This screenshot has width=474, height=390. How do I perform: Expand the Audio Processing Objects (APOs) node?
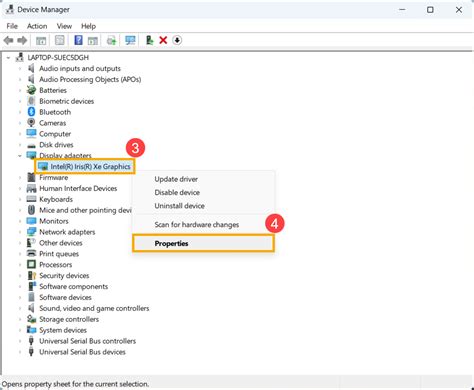tap(20, 79)
